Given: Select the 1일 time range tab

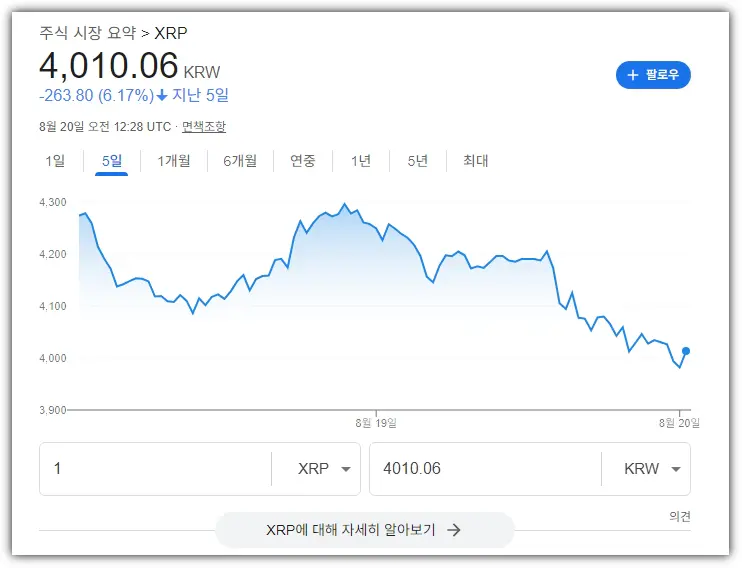Looking at the screenshot, I should 55,161.
